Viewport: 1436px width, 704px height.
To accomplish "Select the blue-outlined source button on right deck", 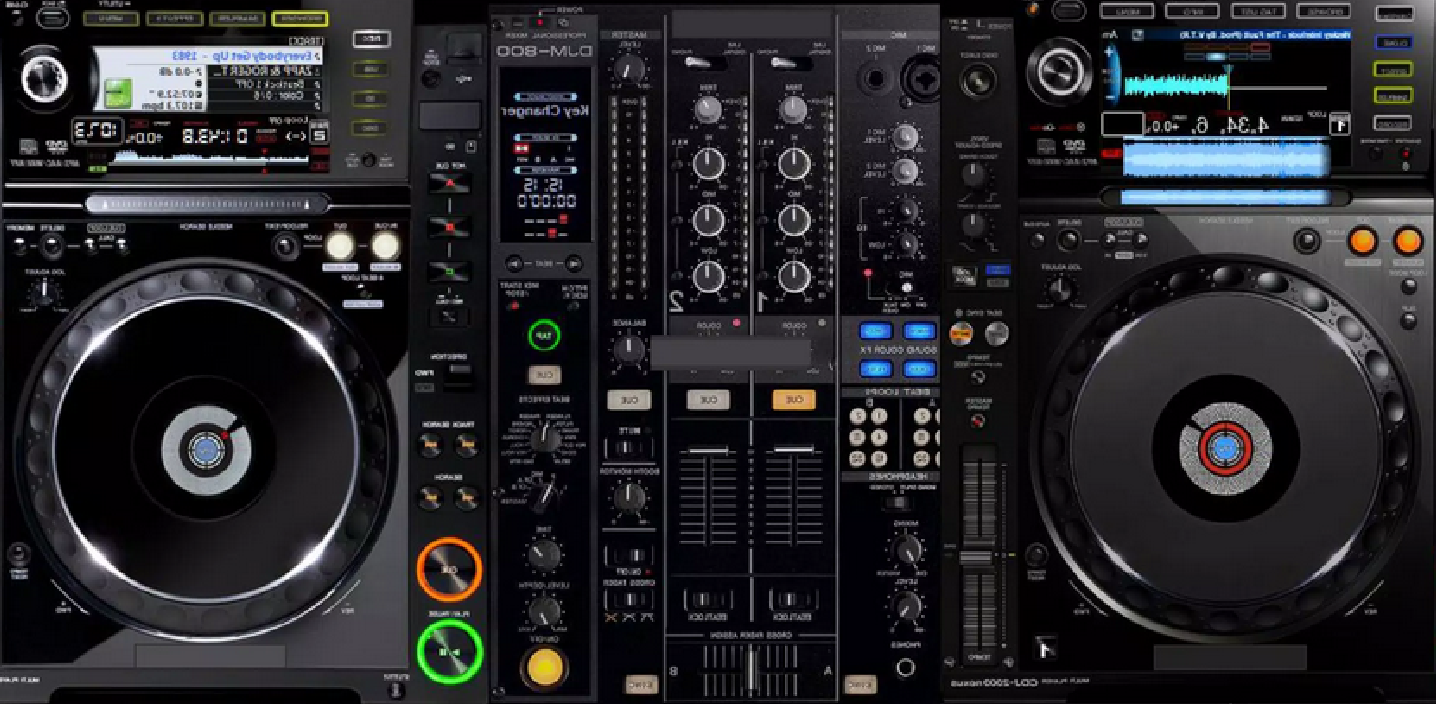I will point(1393,43).
